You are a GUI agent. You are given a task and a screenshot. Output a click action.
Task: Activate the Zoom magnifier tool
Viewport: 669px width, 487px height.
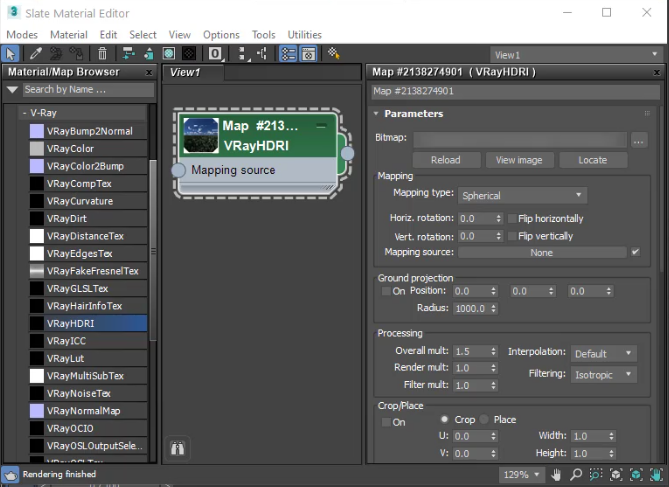(576, 474)
